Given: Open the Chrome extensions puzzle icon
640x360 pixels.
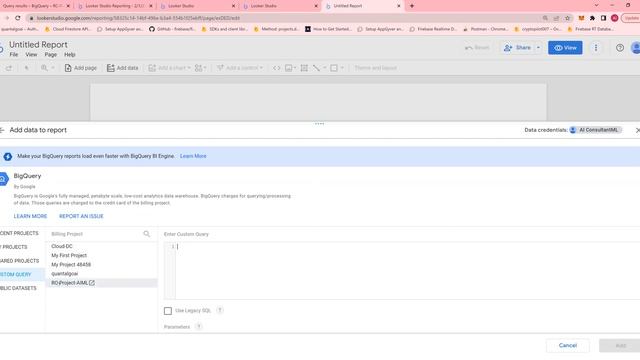Looking at the screenshot, I should click(592, 18).
